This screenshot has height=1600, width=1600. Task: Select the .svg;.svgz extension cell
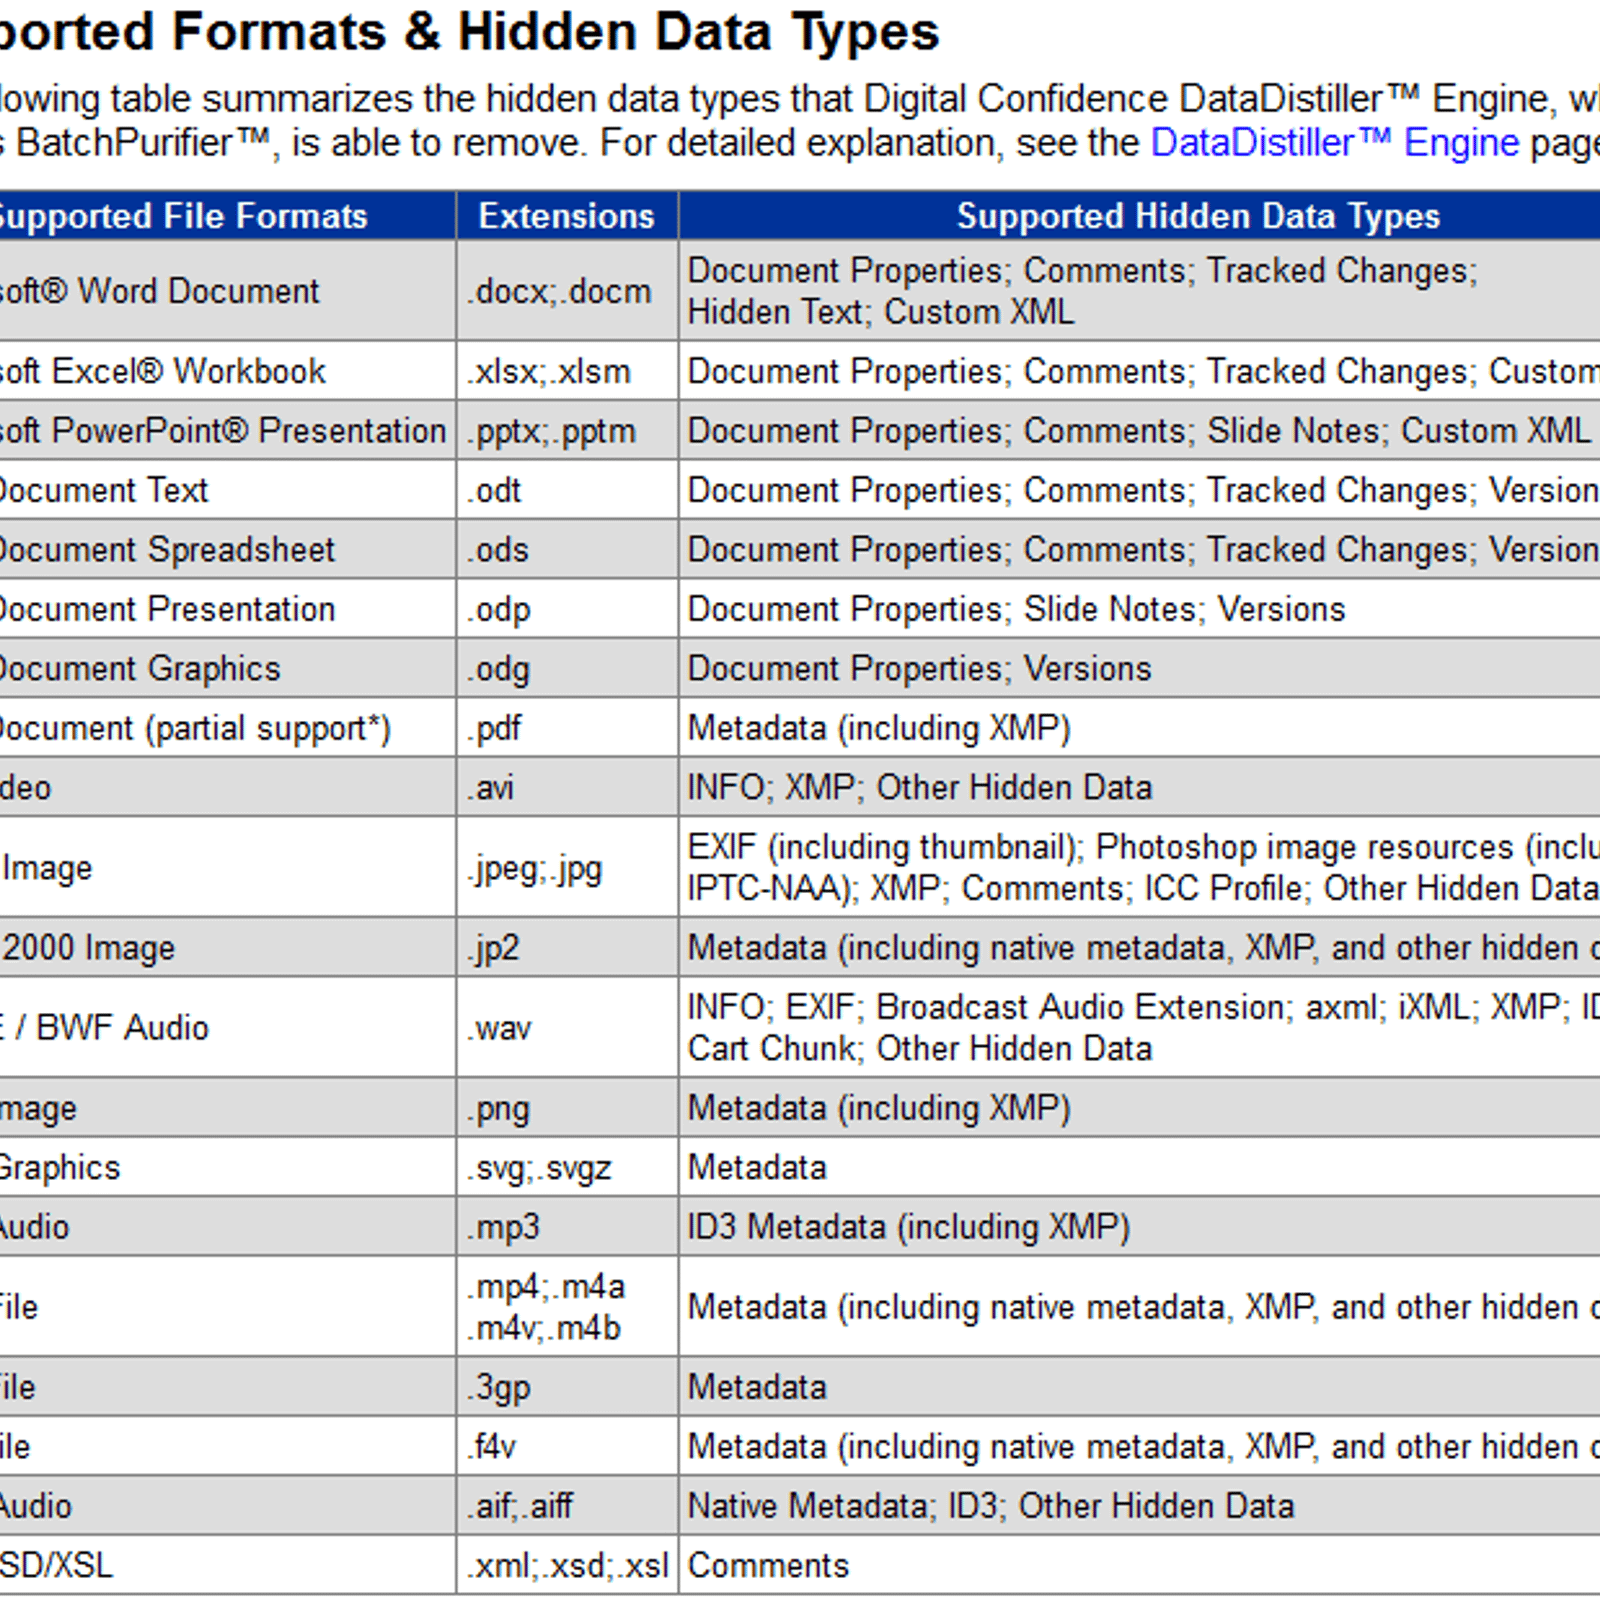(567, 1167)
